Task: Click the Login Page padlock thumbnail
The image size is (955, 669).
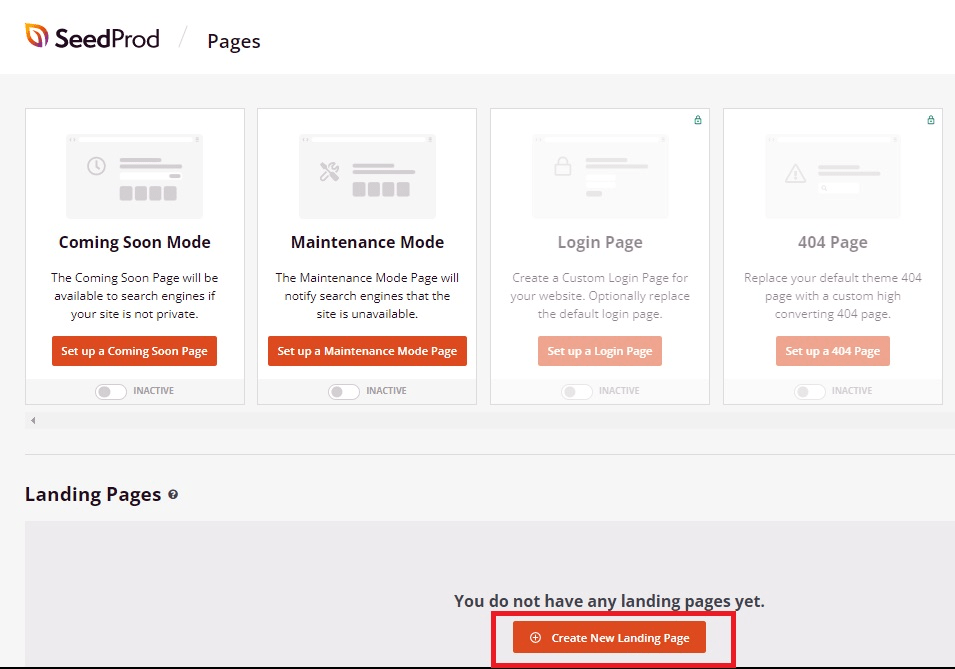Action: click(600, 176)
